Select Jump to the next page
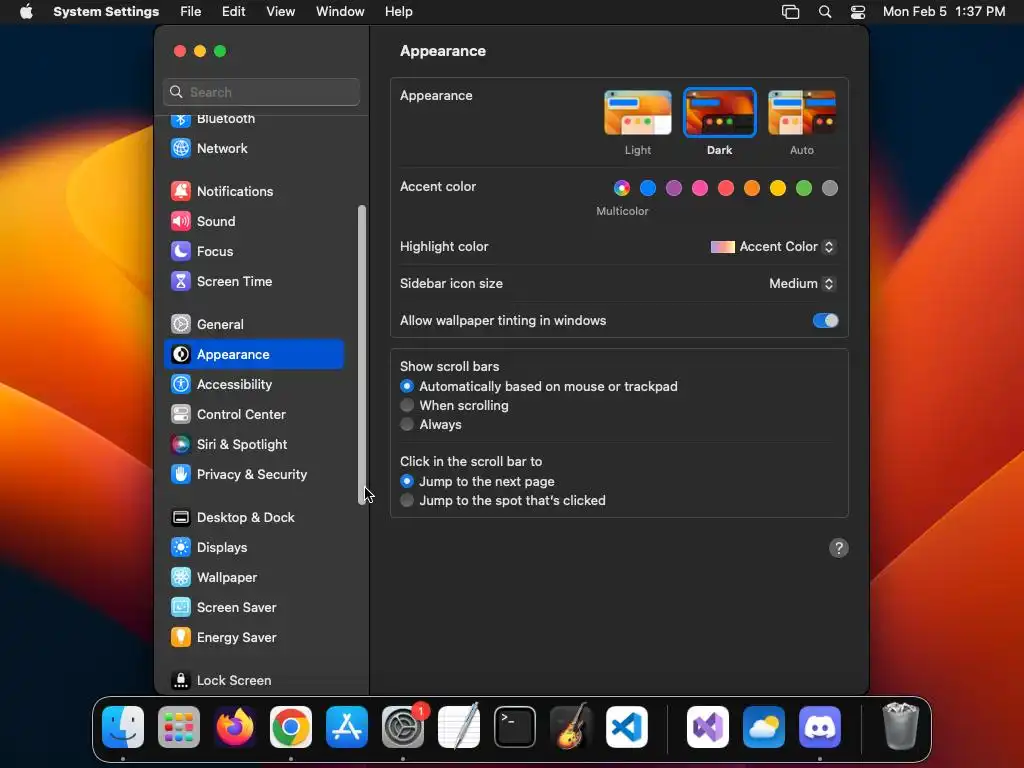Viewport: 1024px width, 768px height. tap(407, 481)
